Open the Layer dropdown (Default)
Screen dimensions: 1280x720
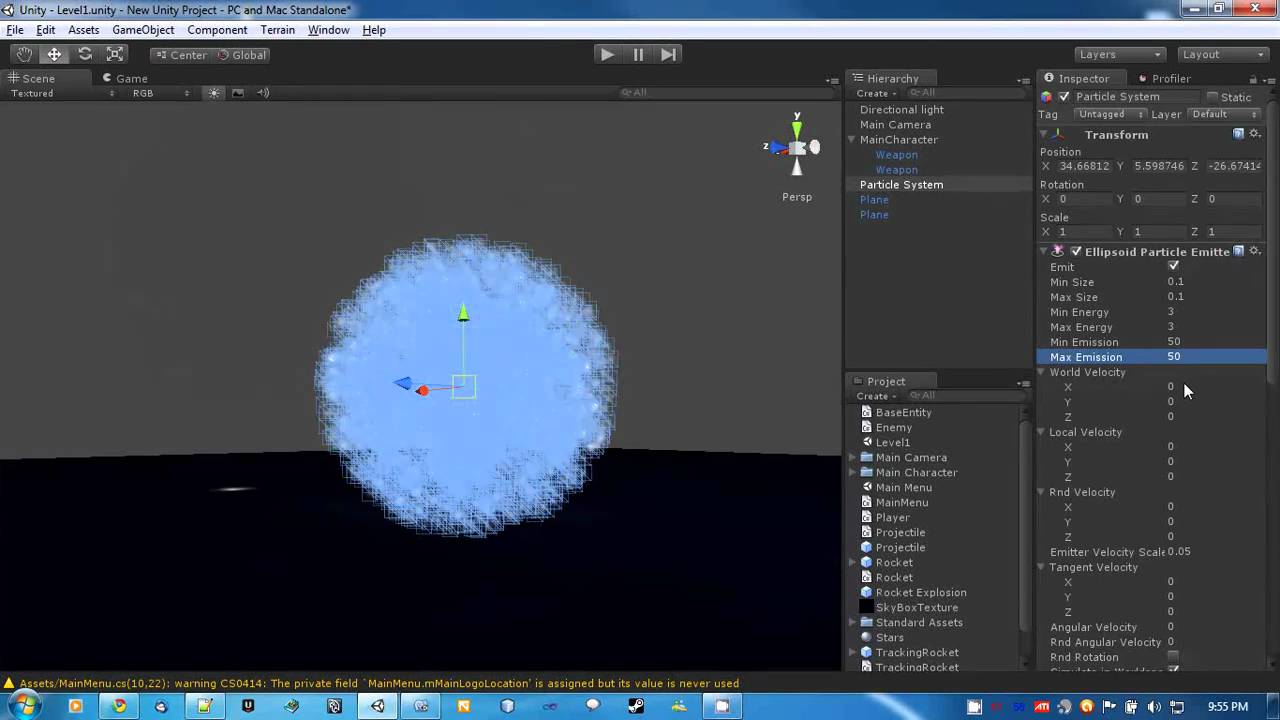(1225, 114)
